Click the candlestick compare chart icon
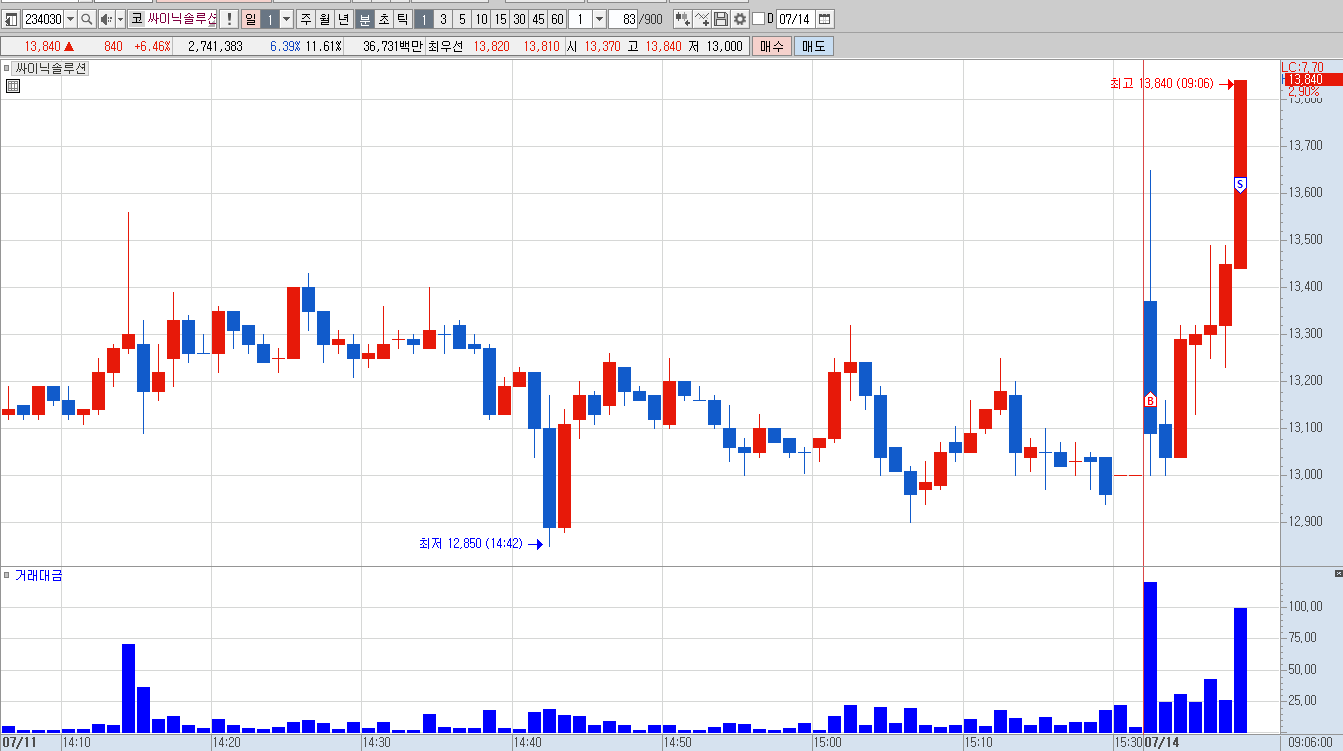Screen dimensions: 1343x751 tap(682, 19)
